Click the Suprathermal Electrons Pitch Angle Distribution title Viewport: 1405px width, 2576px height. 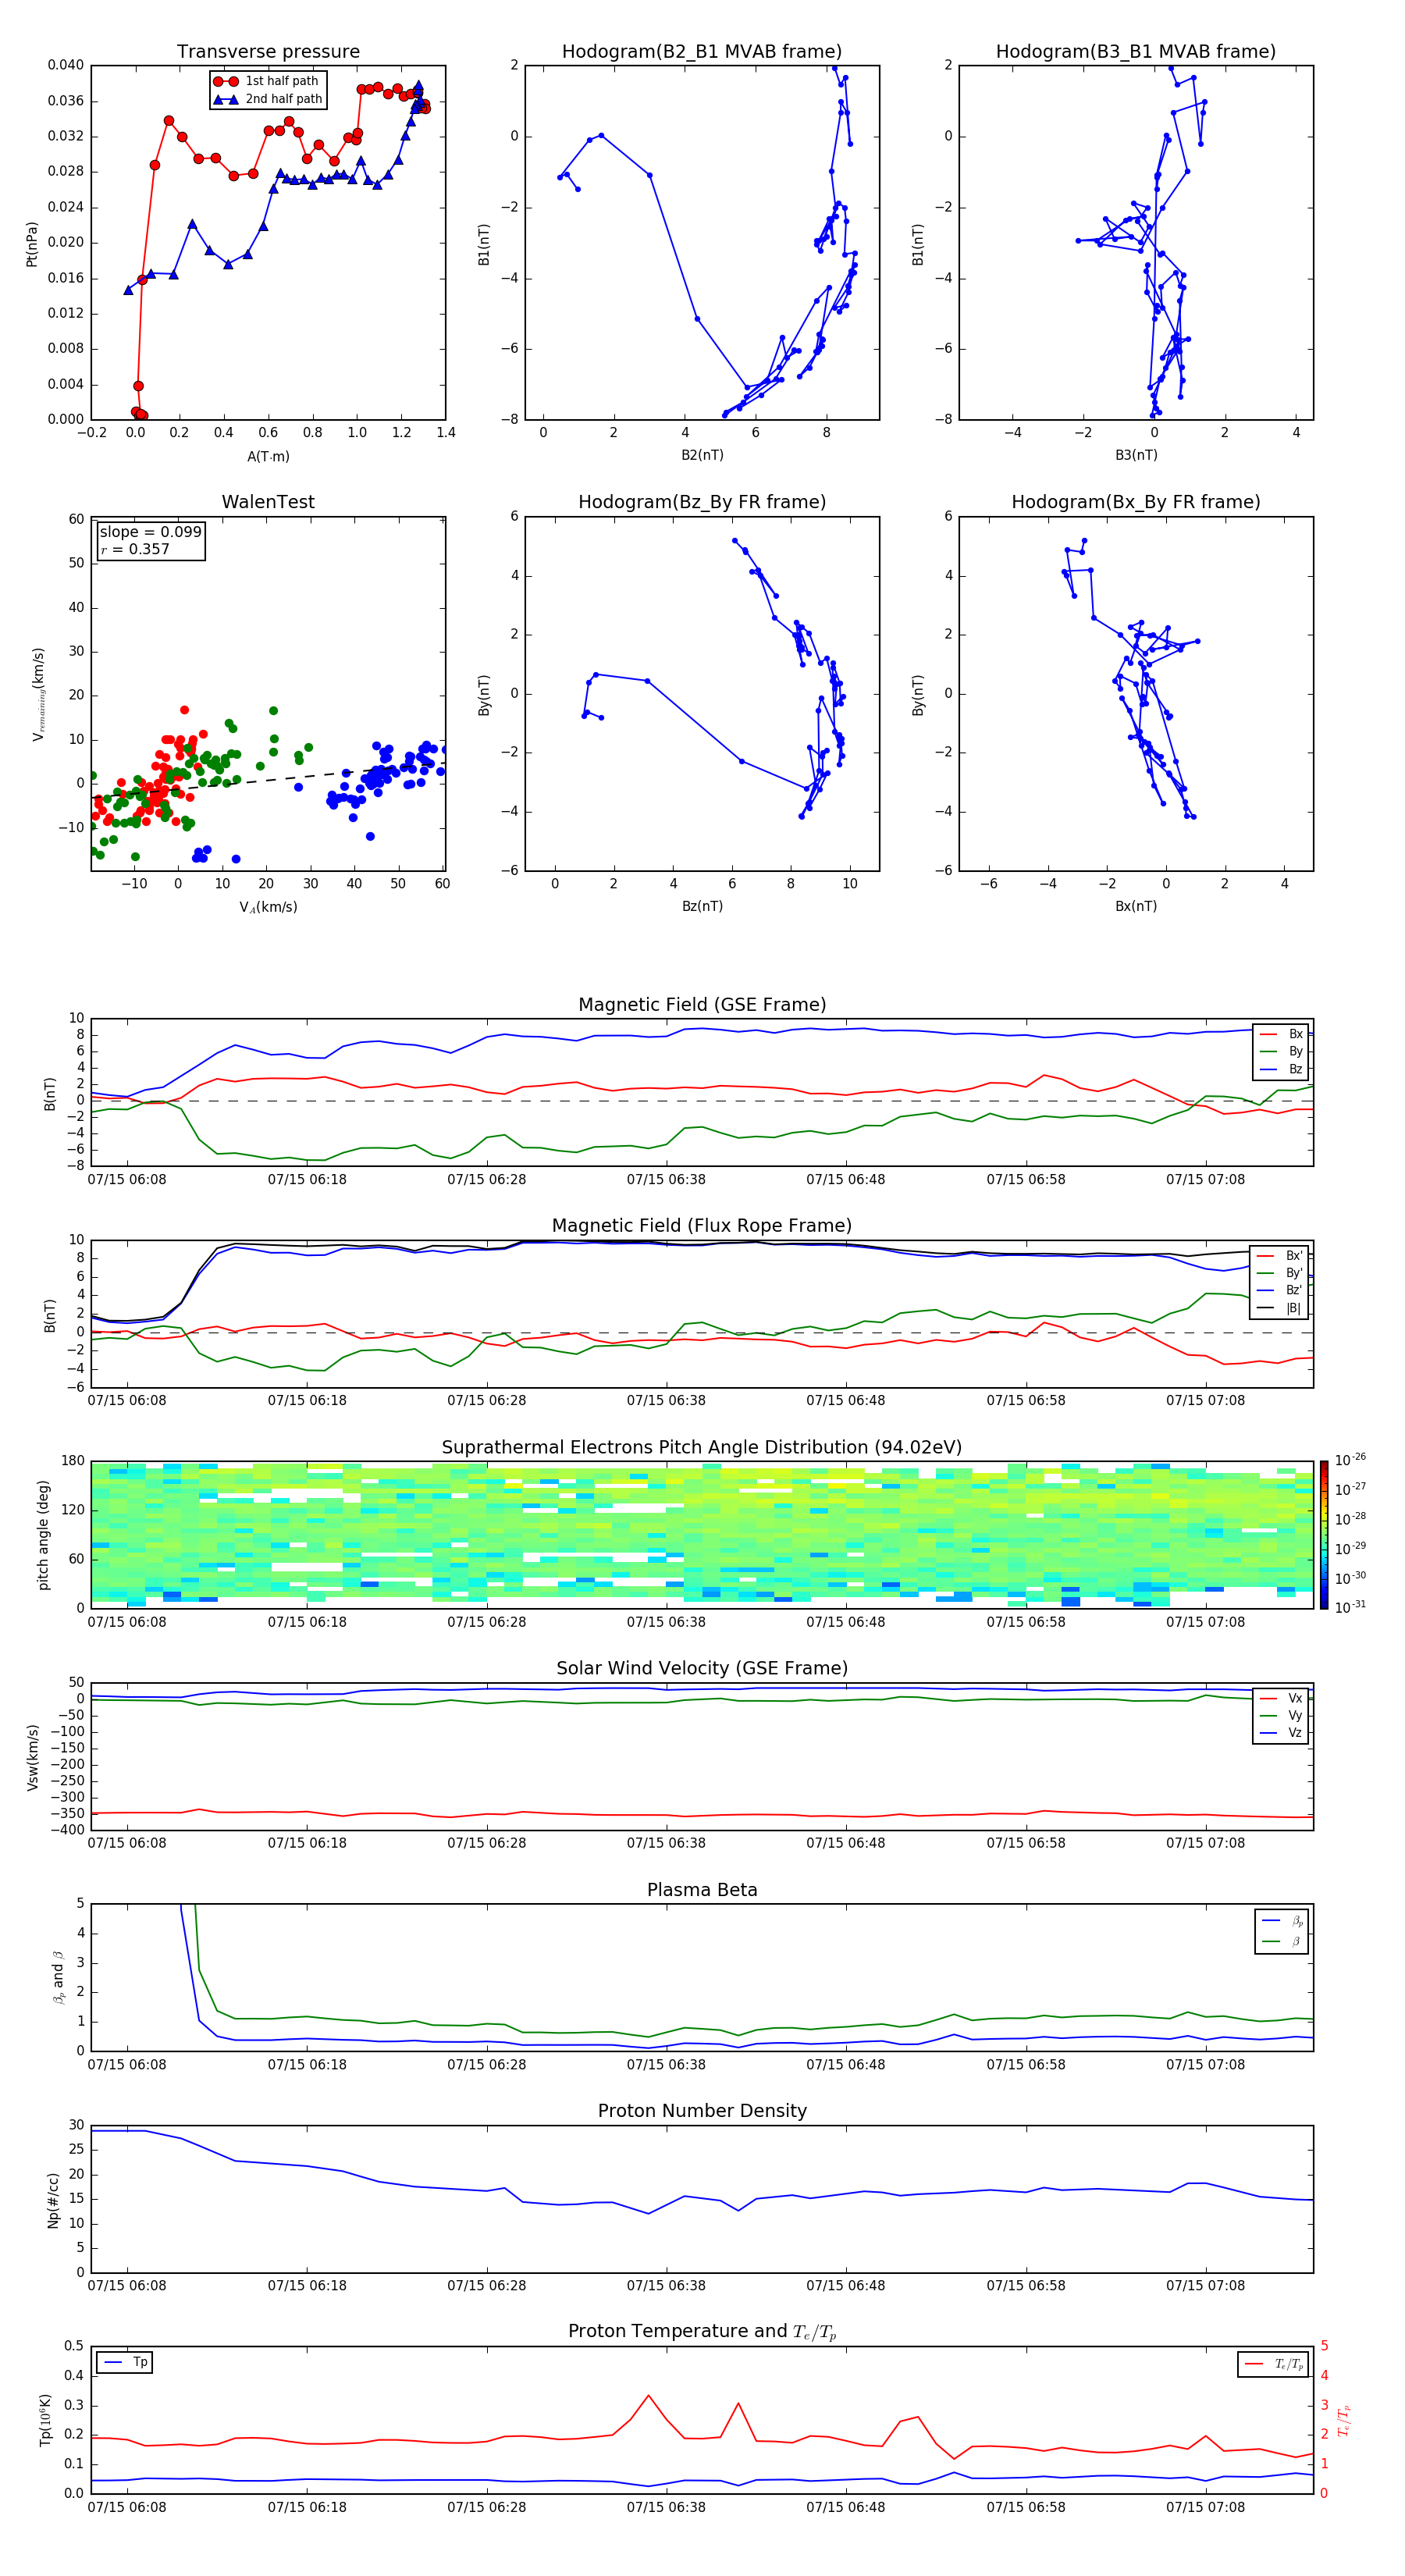click(x=702, y=1448)
